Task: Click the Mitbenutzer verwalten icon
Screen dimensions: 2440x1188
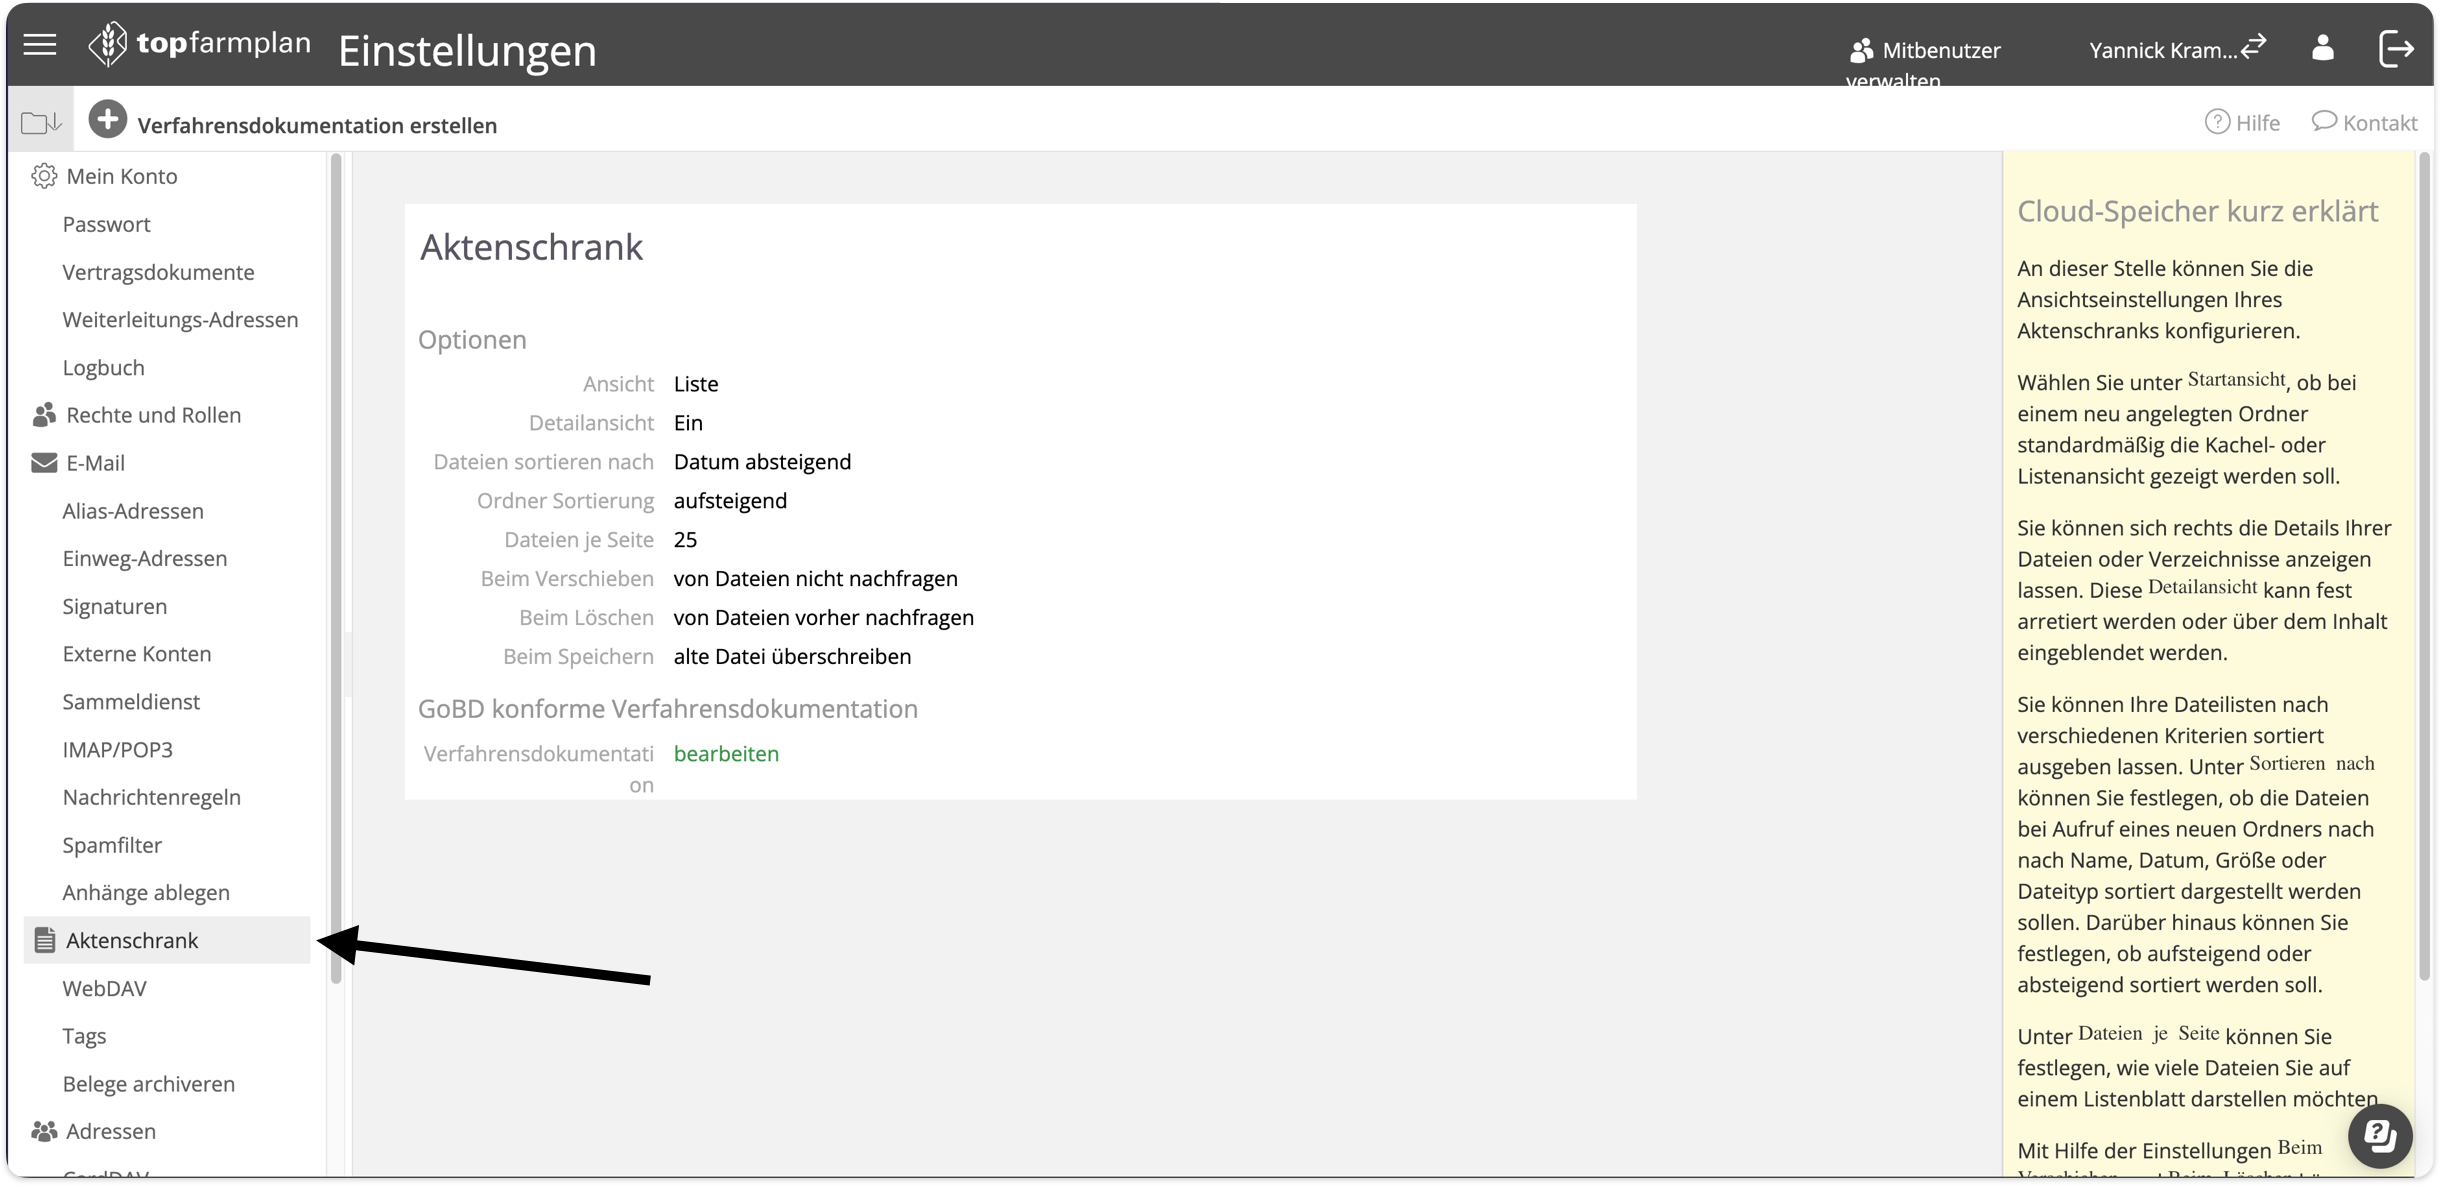Action: (1861, 50)
